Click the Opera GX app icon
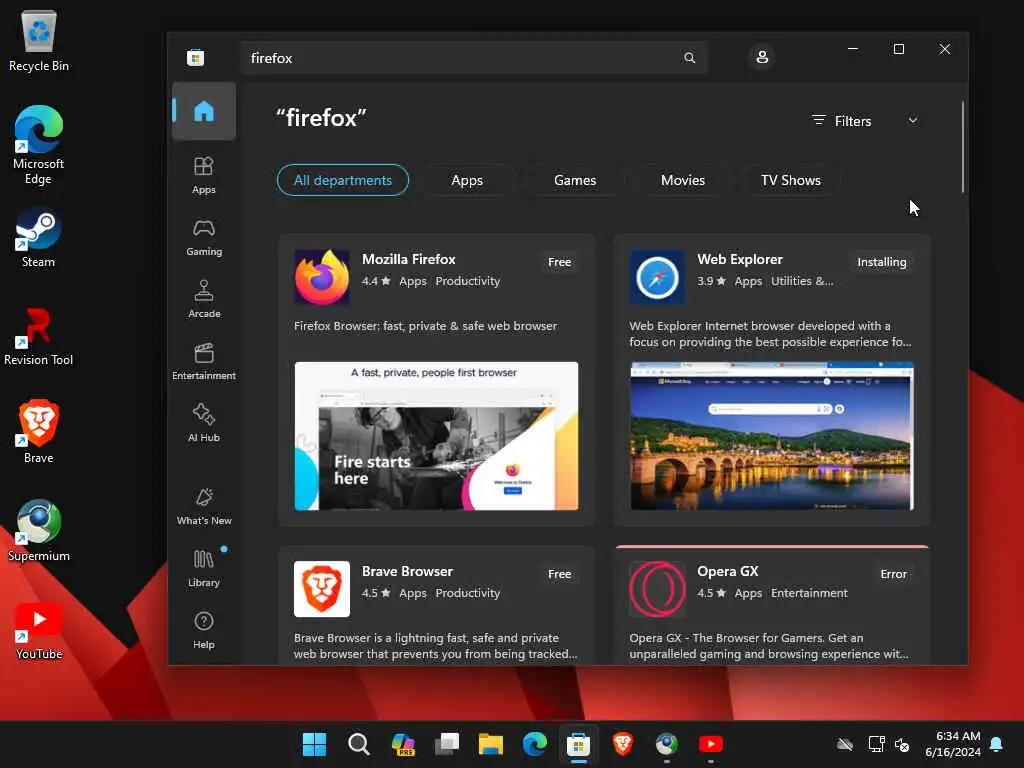1024x768 pixels. (657, 589)
